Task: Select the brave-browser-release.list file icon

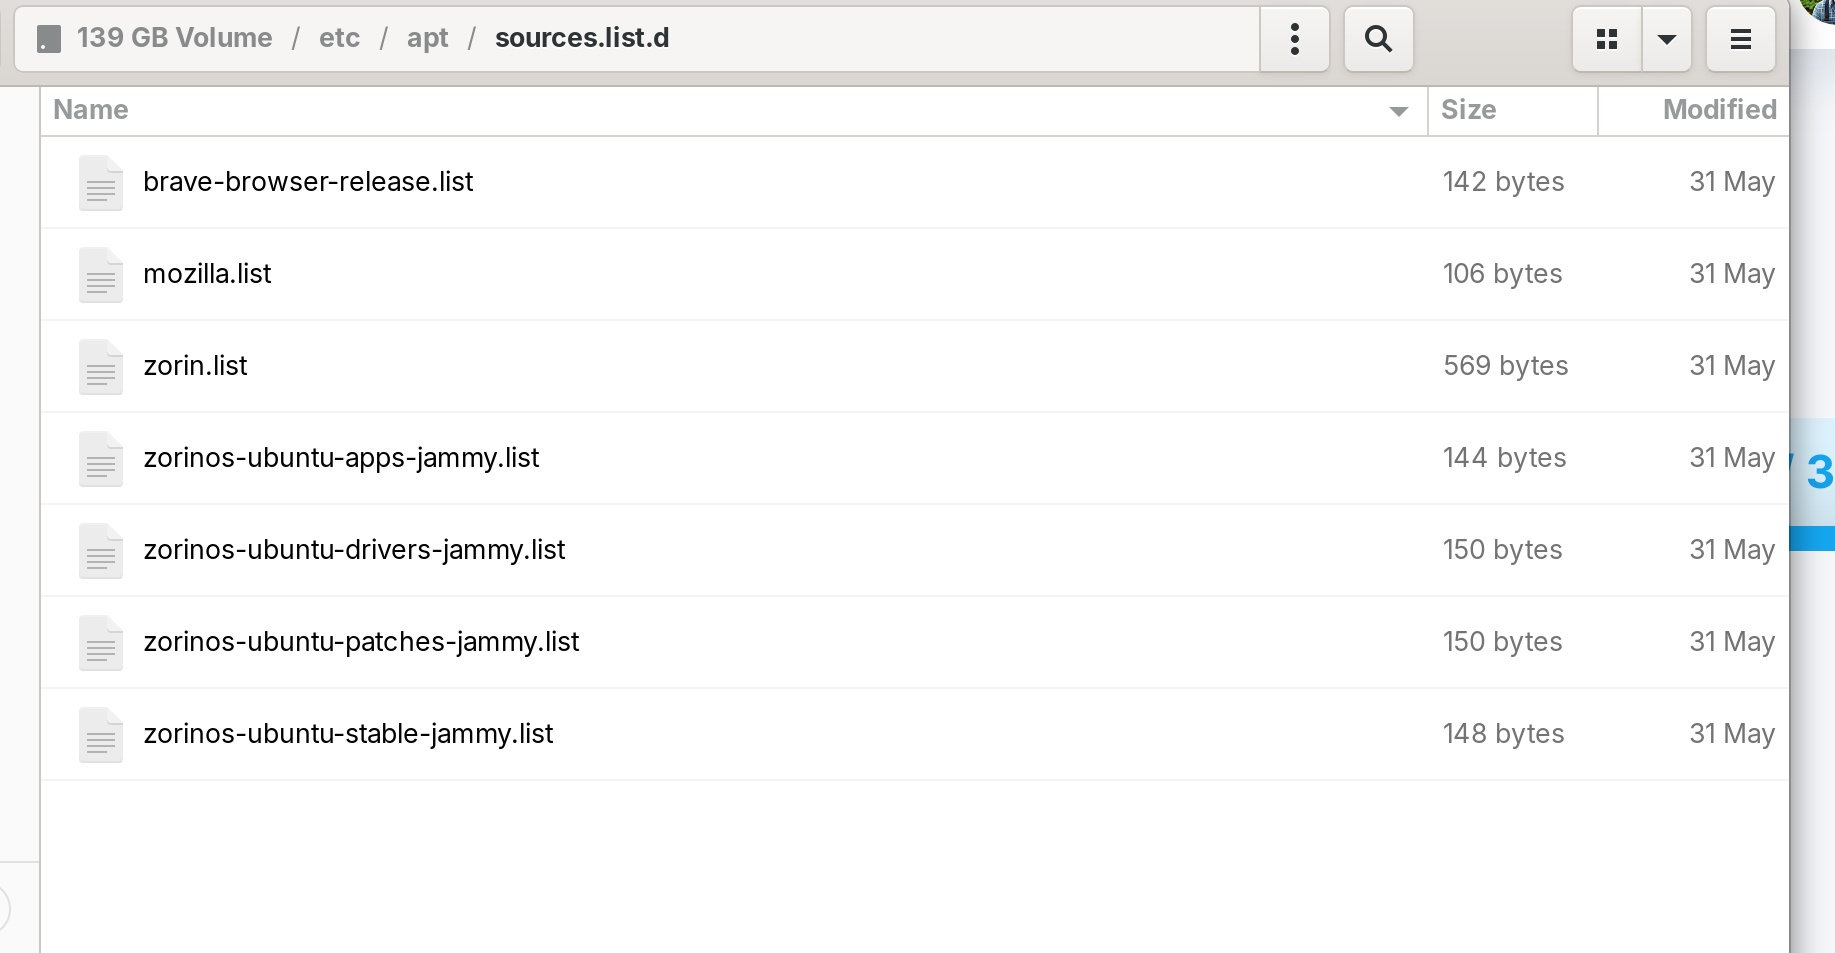Action: (x=101, y=183)
